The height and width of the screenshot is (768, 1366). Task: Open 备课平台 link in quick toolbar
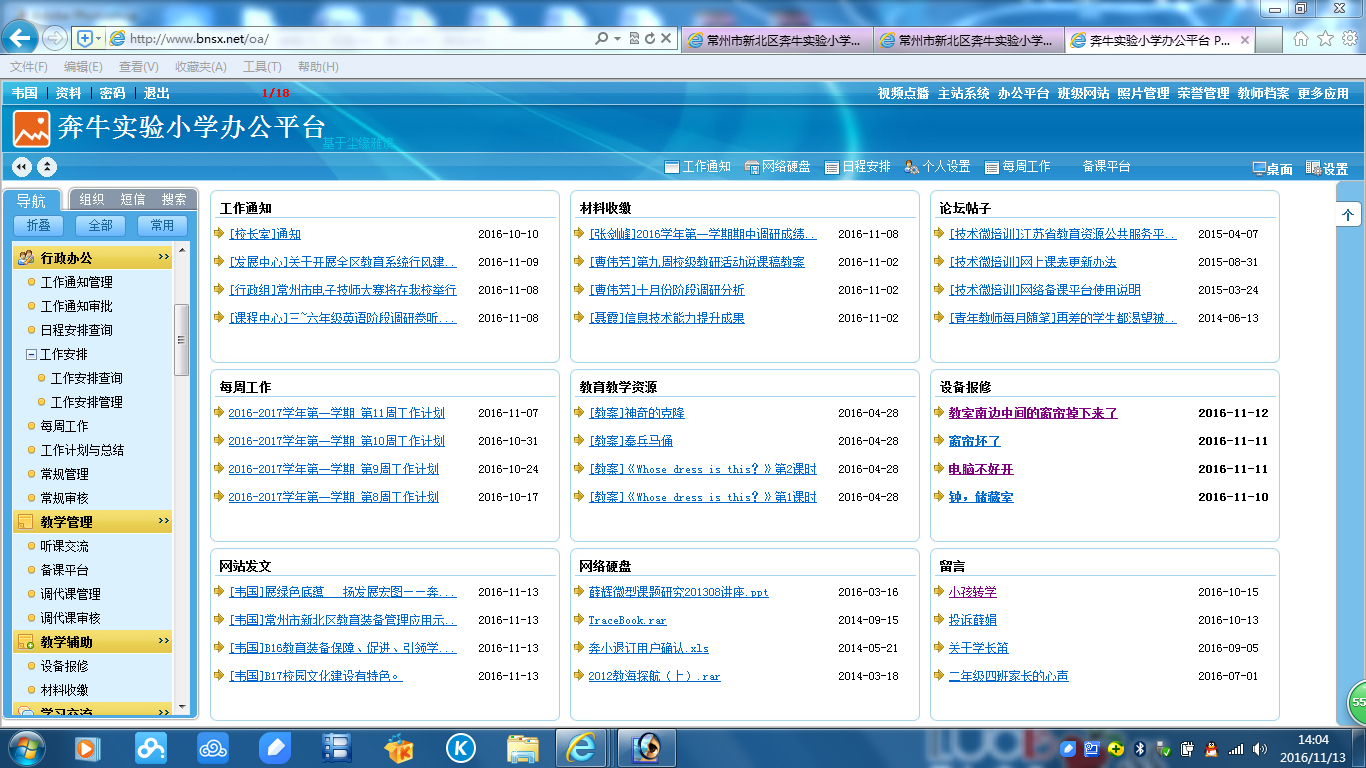(x=1106, y=167)
